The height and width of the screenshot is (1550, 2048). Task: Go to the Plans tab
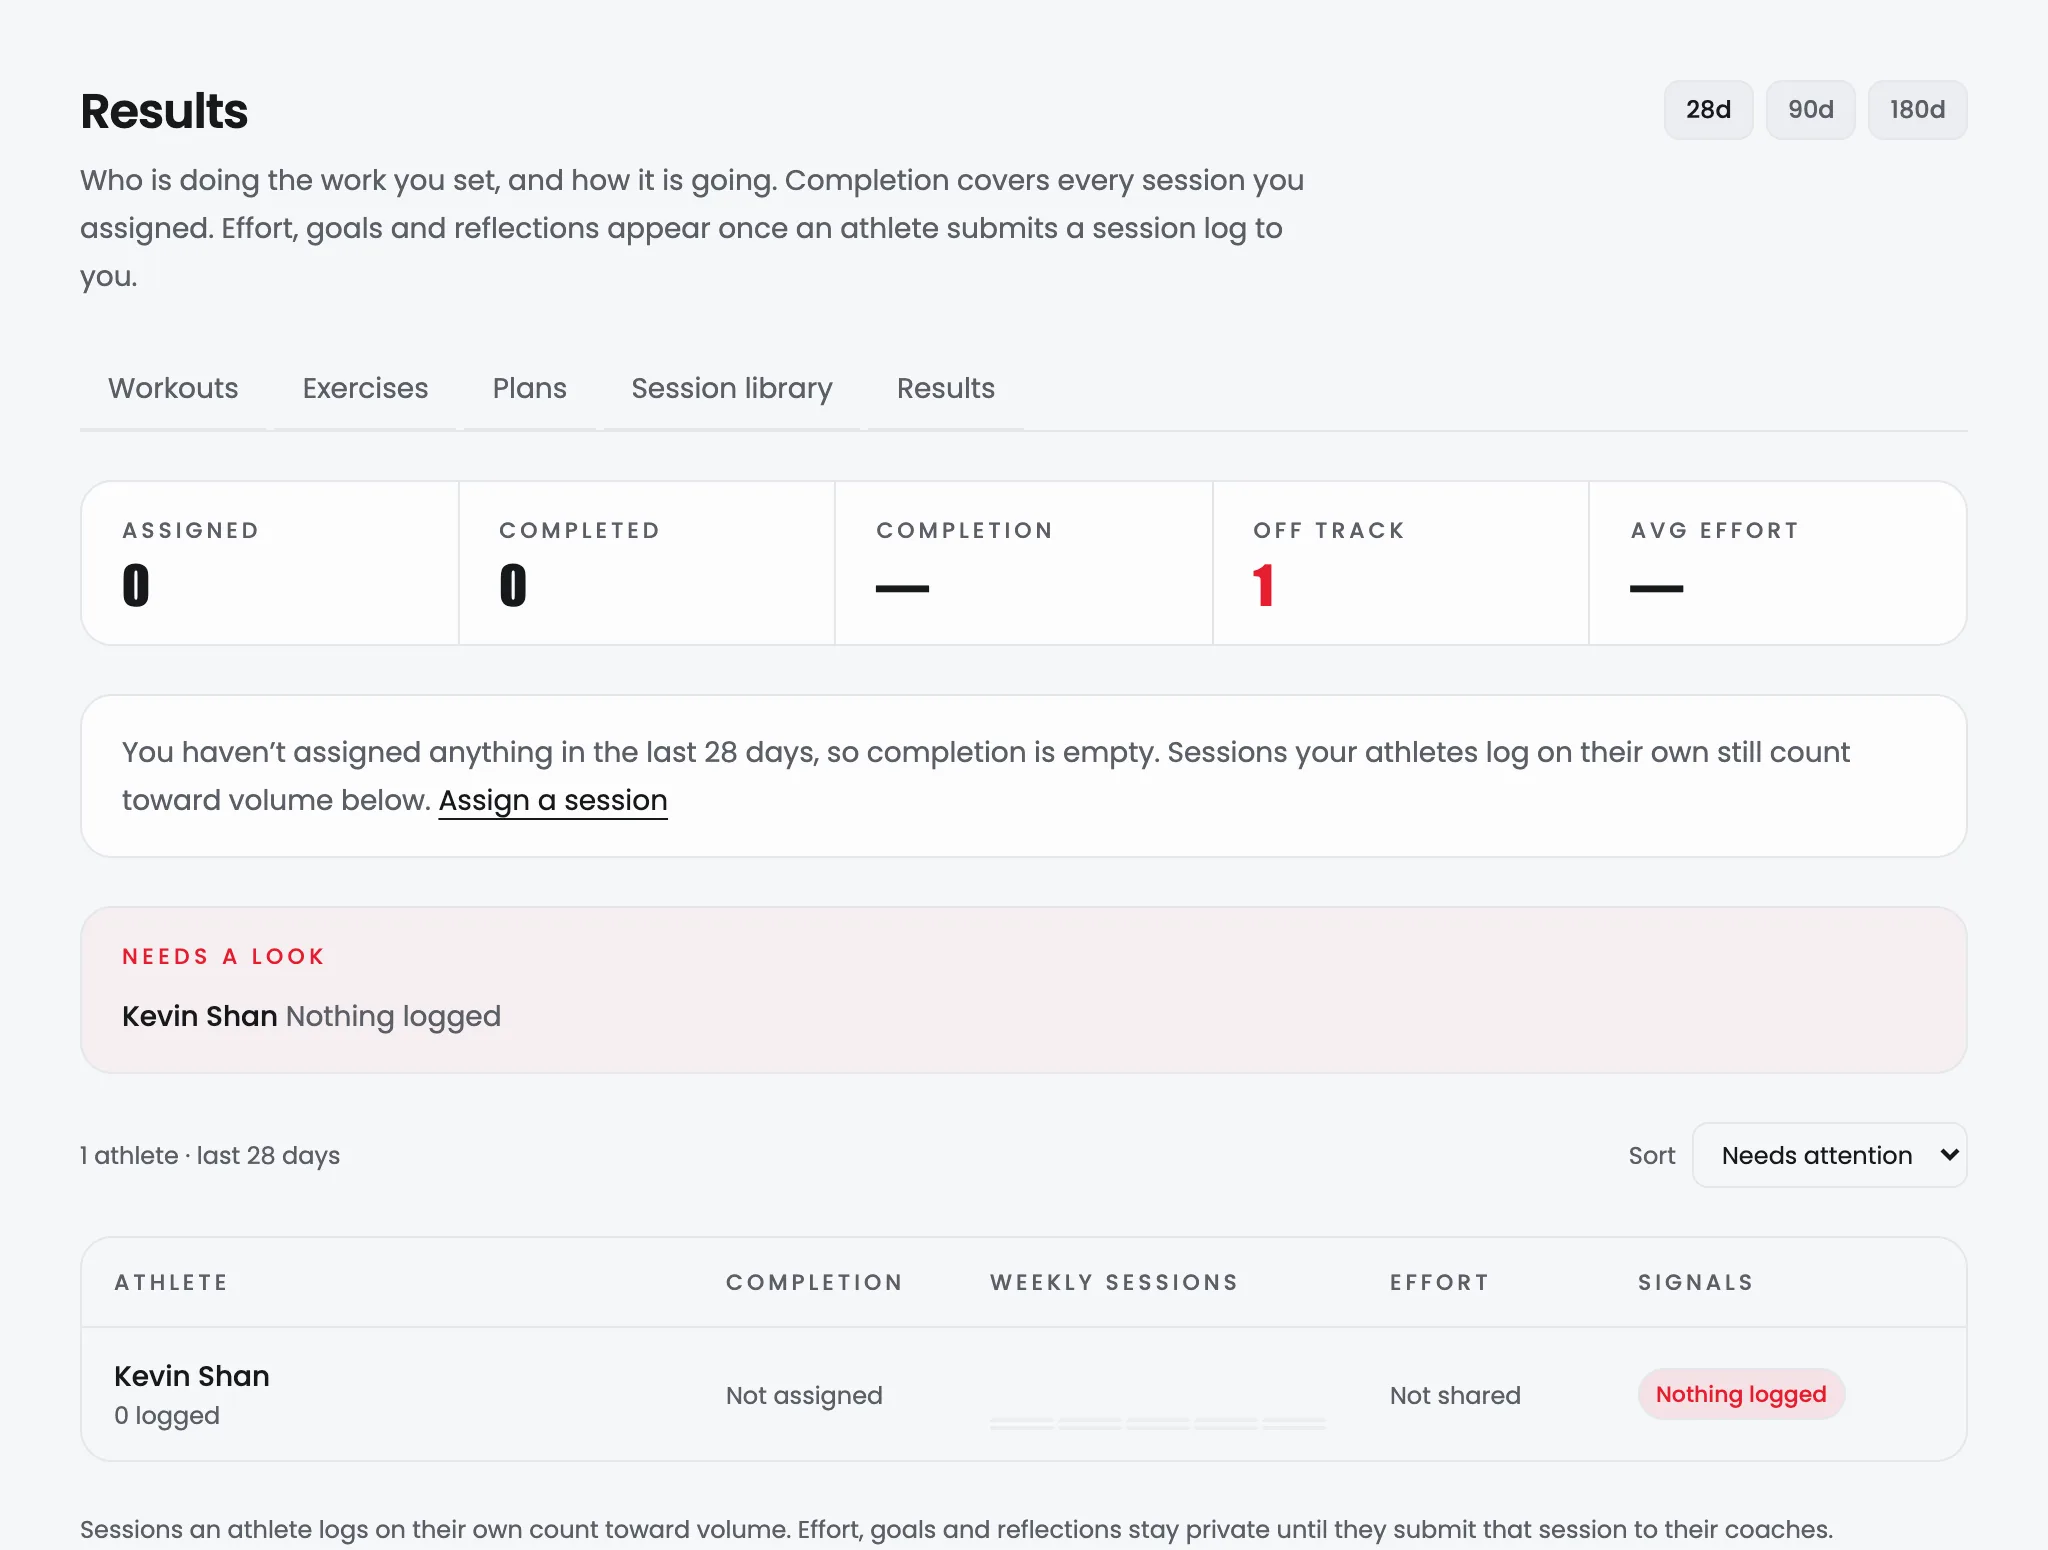[x=529, y=388]
